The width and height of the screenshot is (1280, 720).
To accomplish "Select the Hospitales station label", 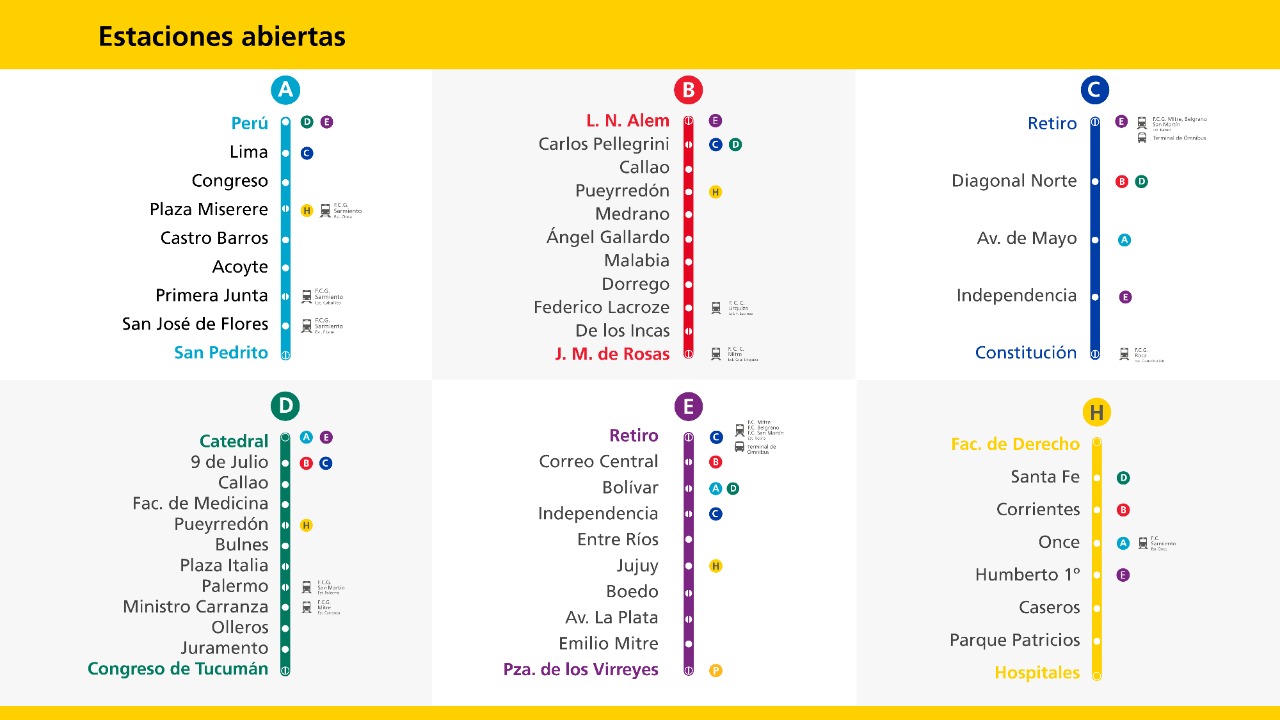I will 1037,673.
